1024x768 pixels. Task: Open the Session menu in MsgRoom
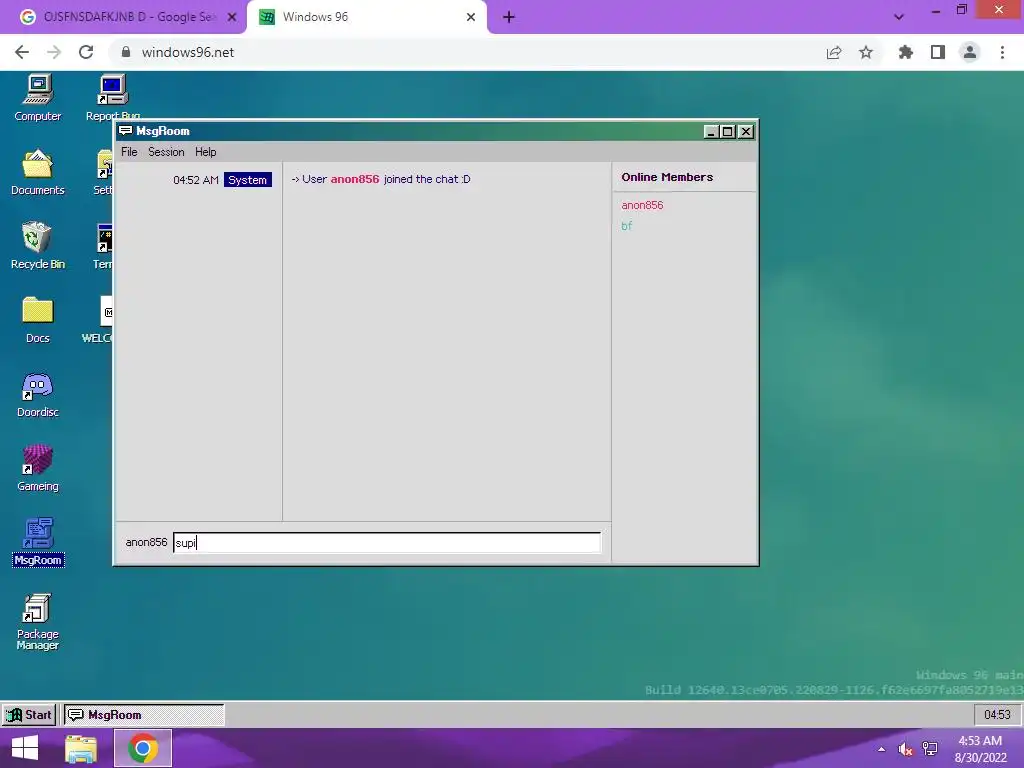[166, 152]
